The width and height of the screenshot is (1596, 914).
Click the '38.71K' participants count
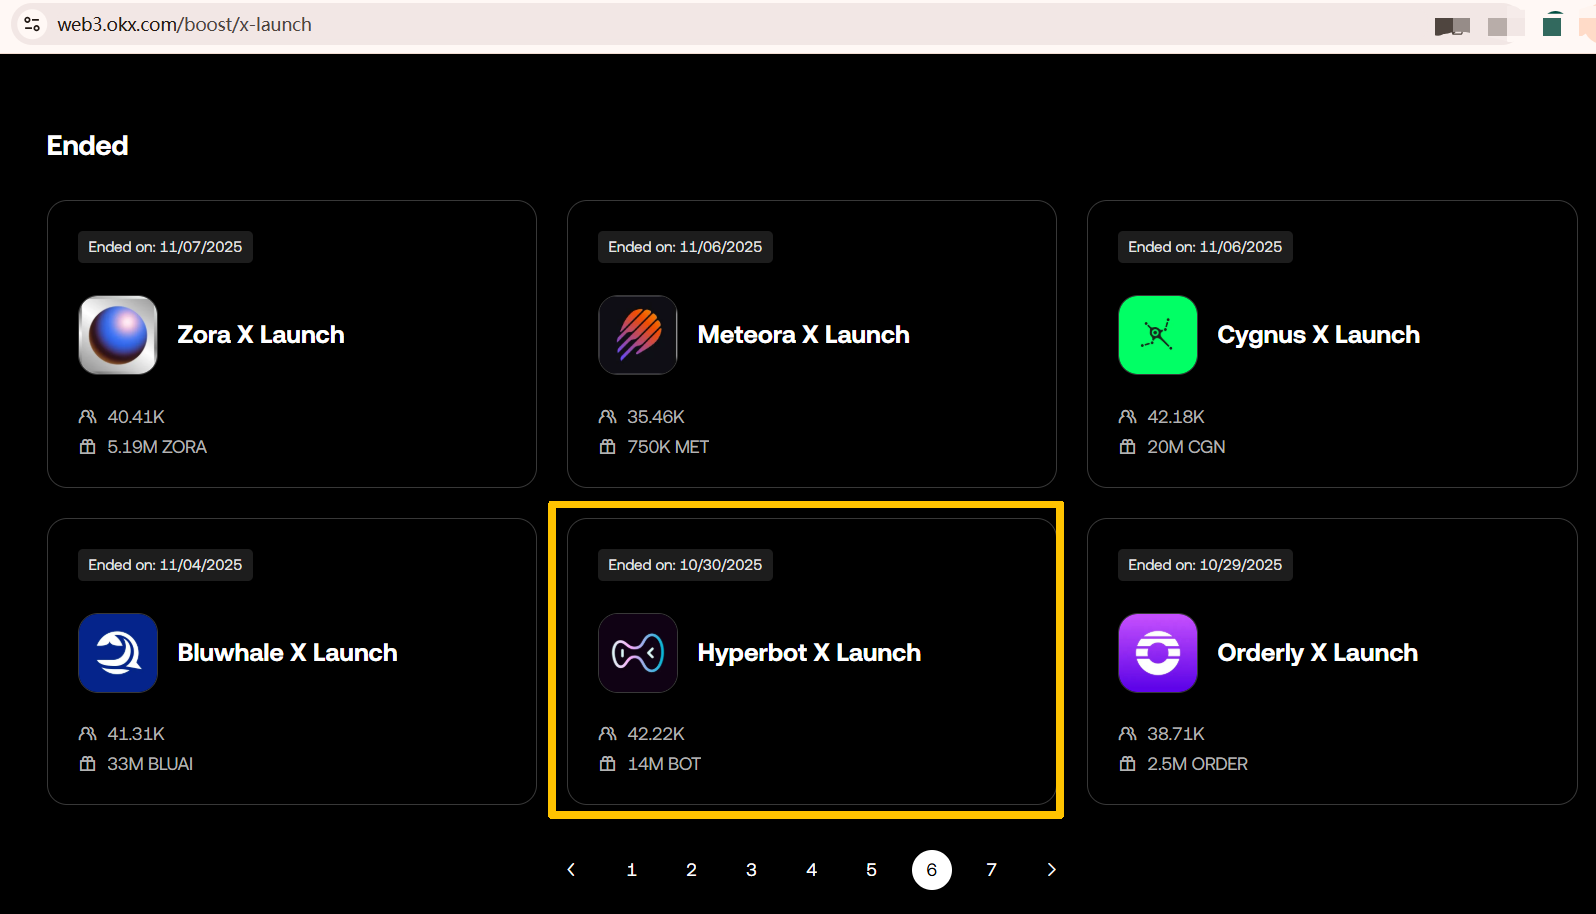1176,734
